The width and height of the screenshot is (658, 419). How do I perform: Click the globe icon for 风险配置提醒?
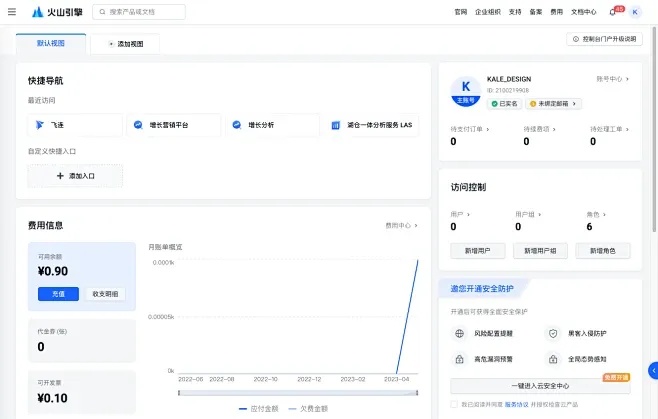pos(460,333)
